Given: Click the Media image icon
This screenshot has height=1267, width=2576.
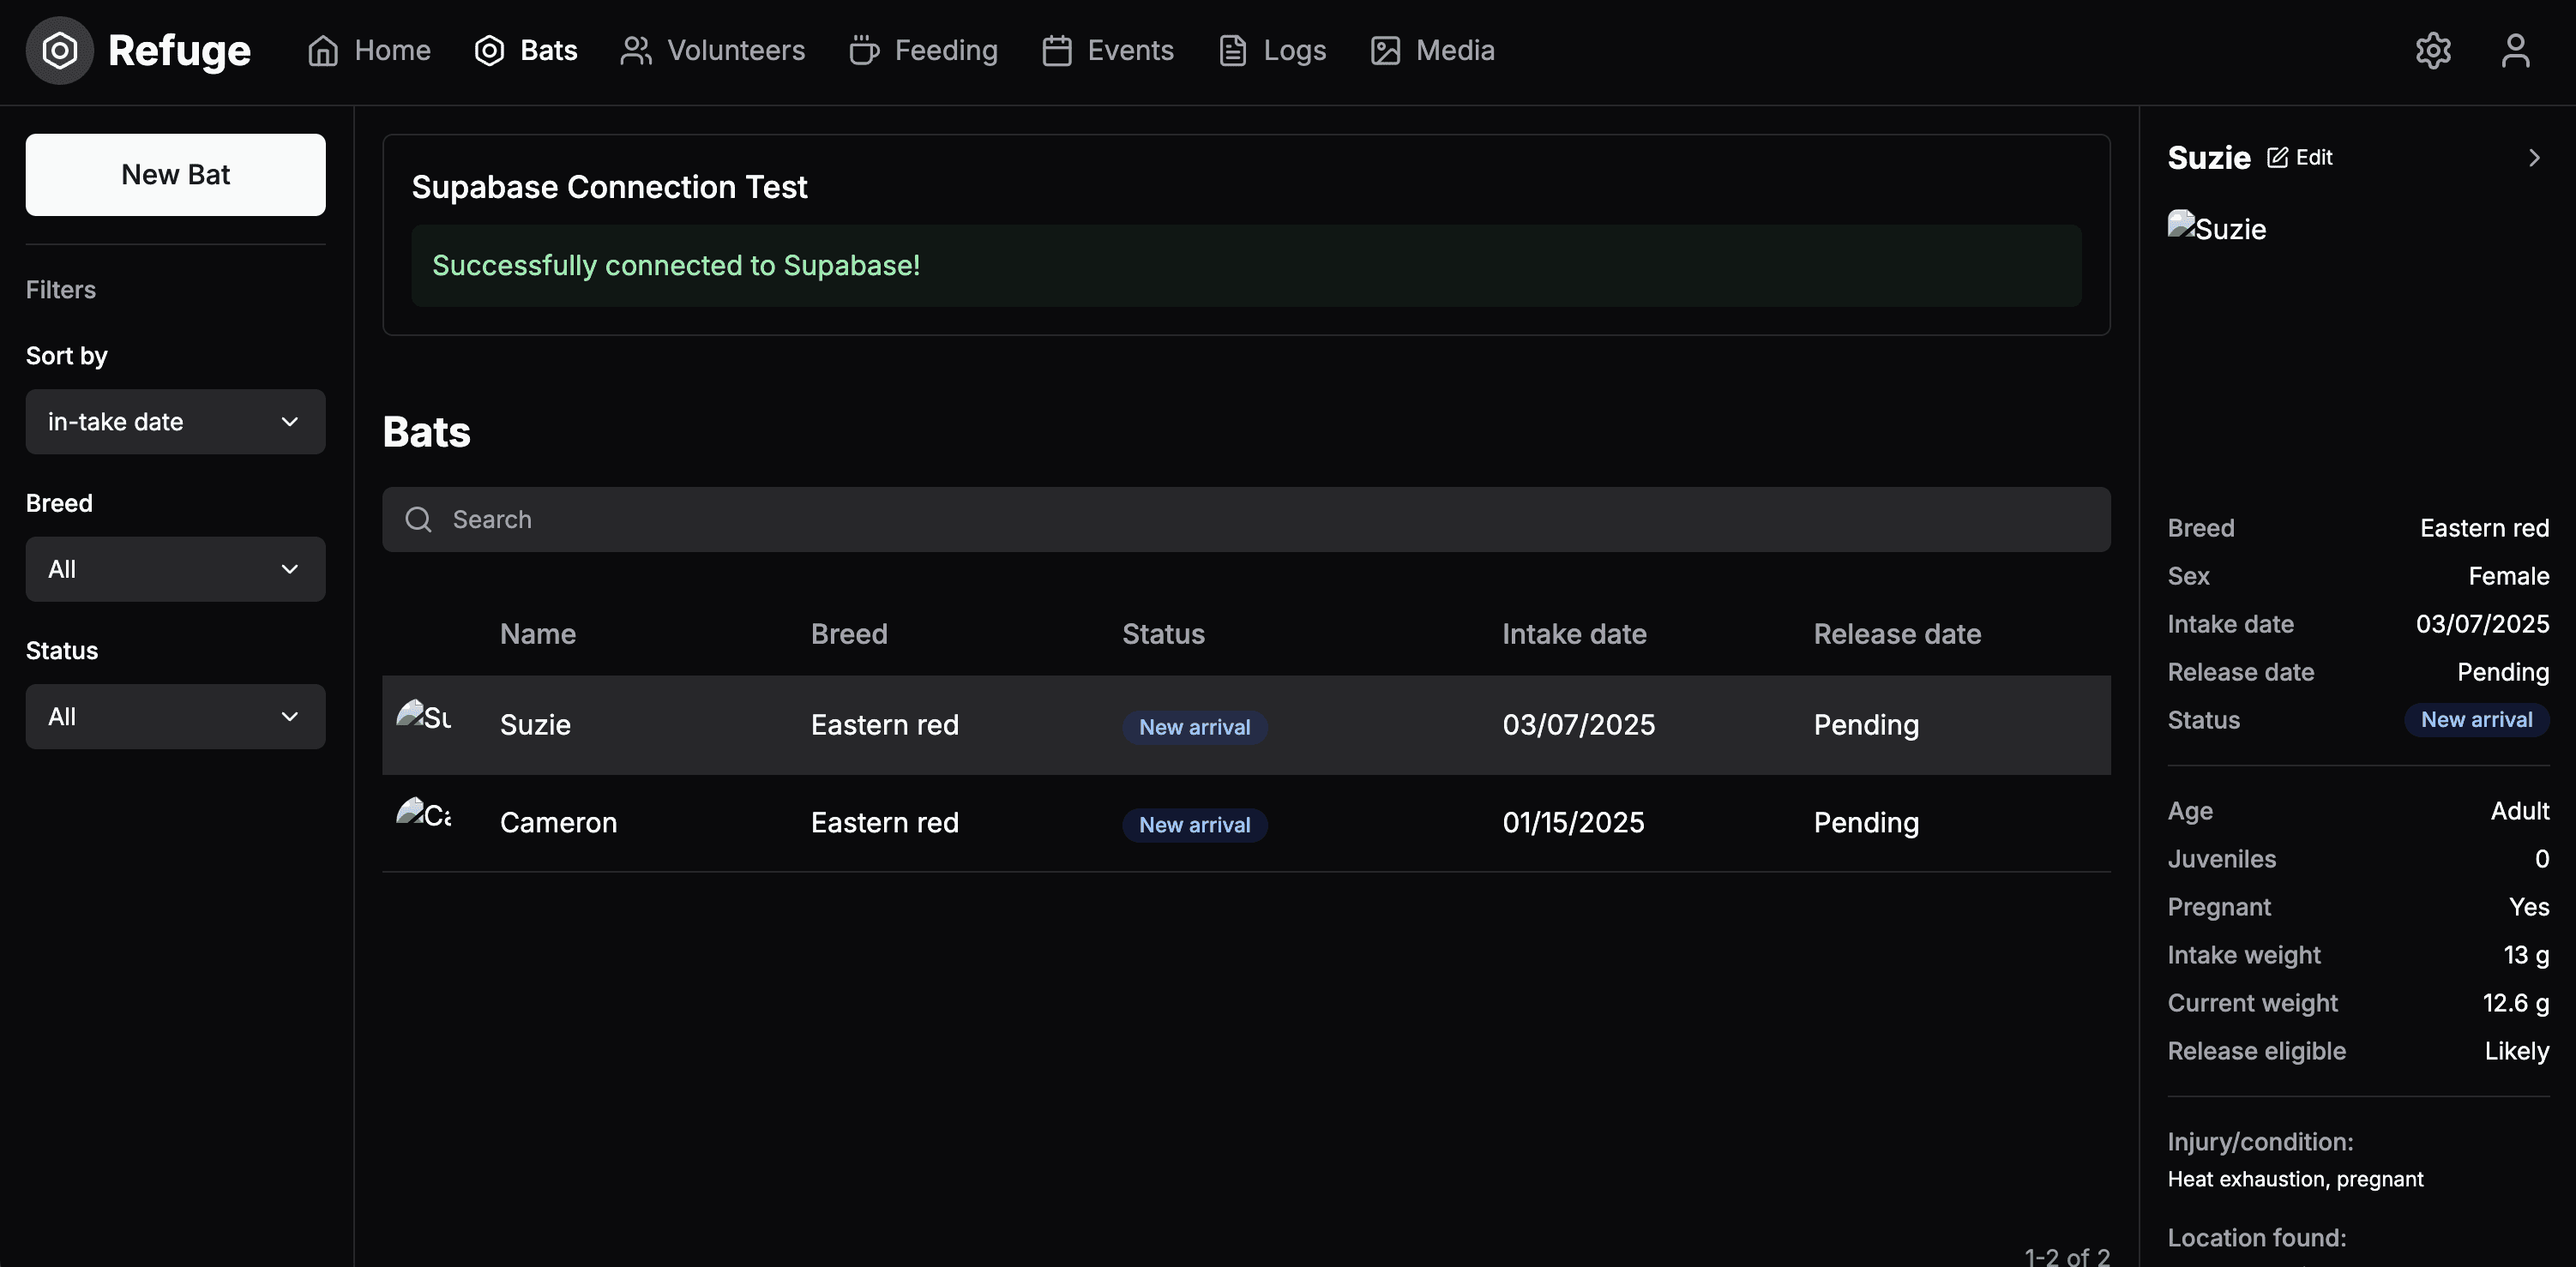Looking at the screenshot, I should (x=1385, y=50).
